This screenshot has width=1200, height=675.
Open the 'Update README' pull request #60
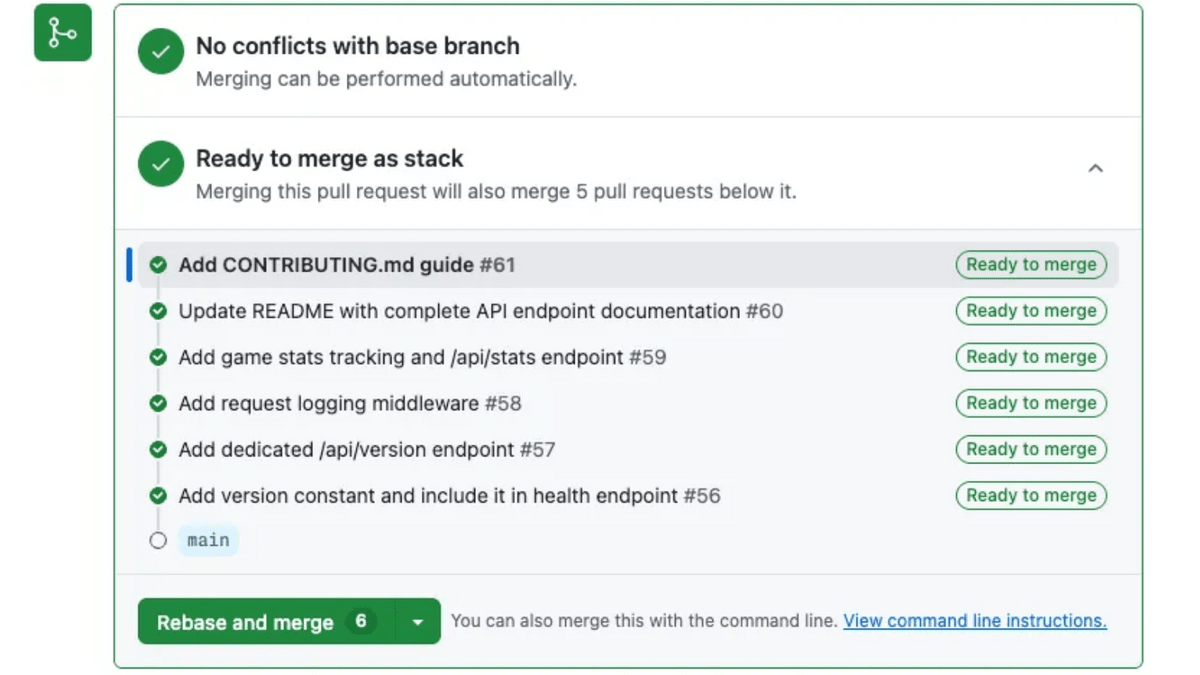tap(480, 311)
